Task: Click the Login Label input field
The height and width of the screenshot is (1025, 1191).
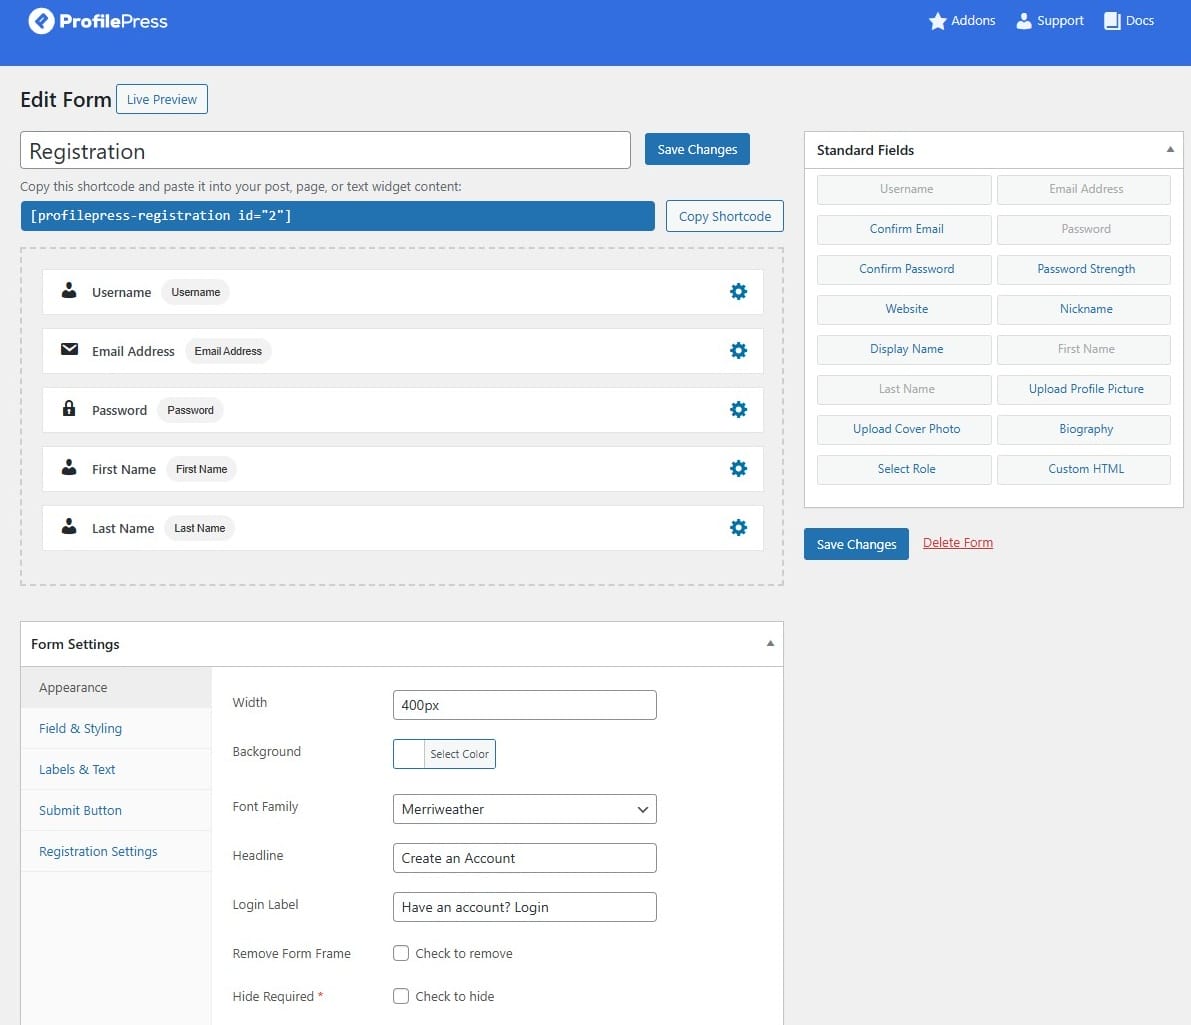Action: 524,907
